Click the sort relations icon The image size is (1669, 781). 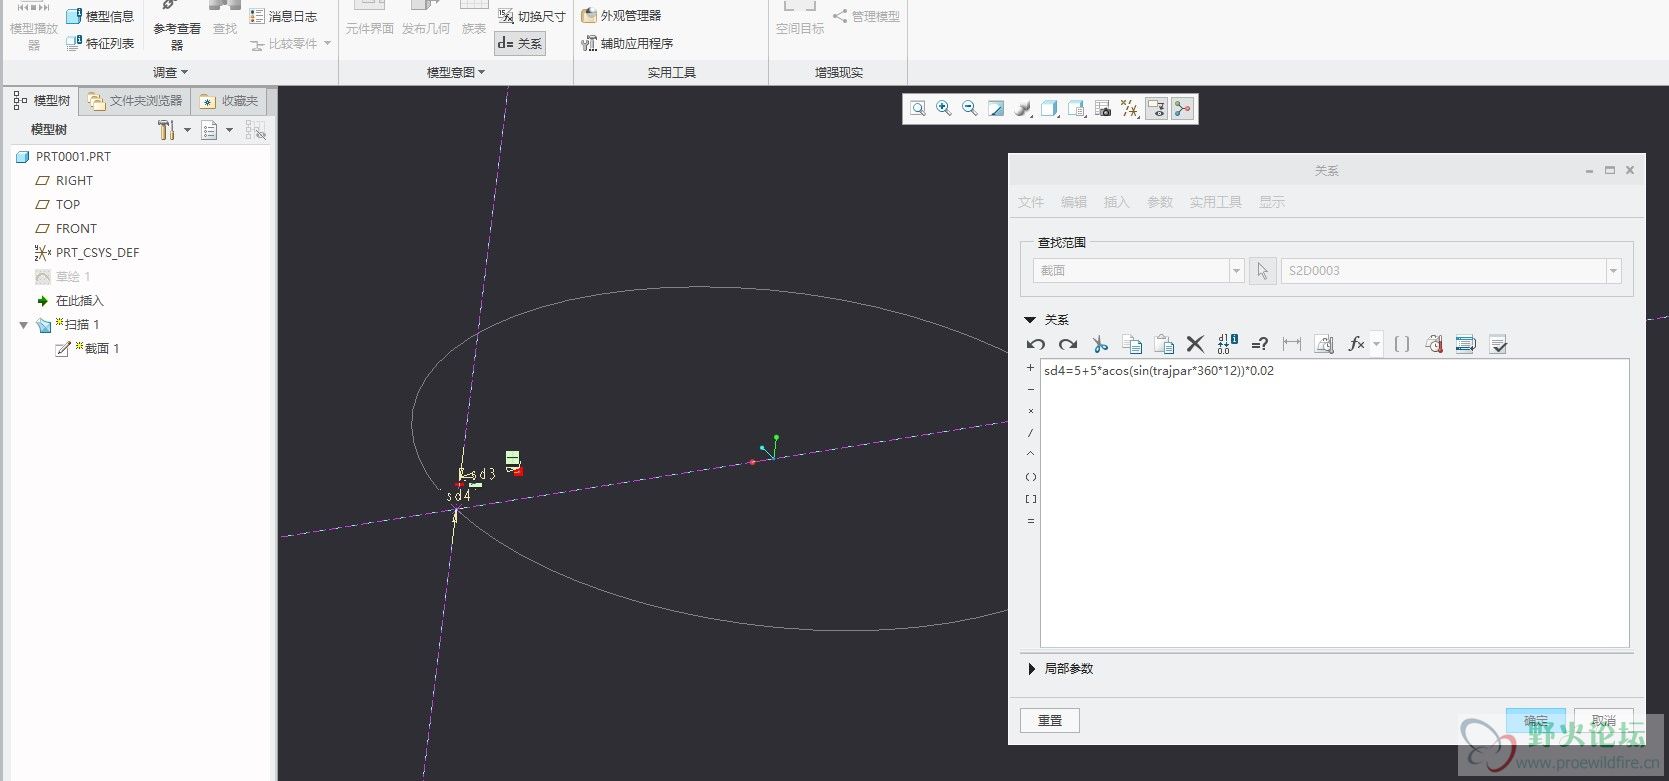[x=1466, y=344]
